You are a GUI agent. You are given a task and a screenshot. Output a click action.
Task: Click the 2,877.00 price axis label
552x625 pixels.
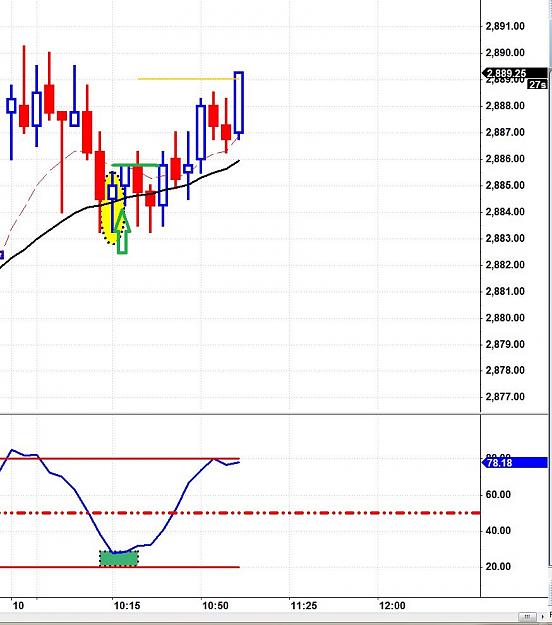505,397
